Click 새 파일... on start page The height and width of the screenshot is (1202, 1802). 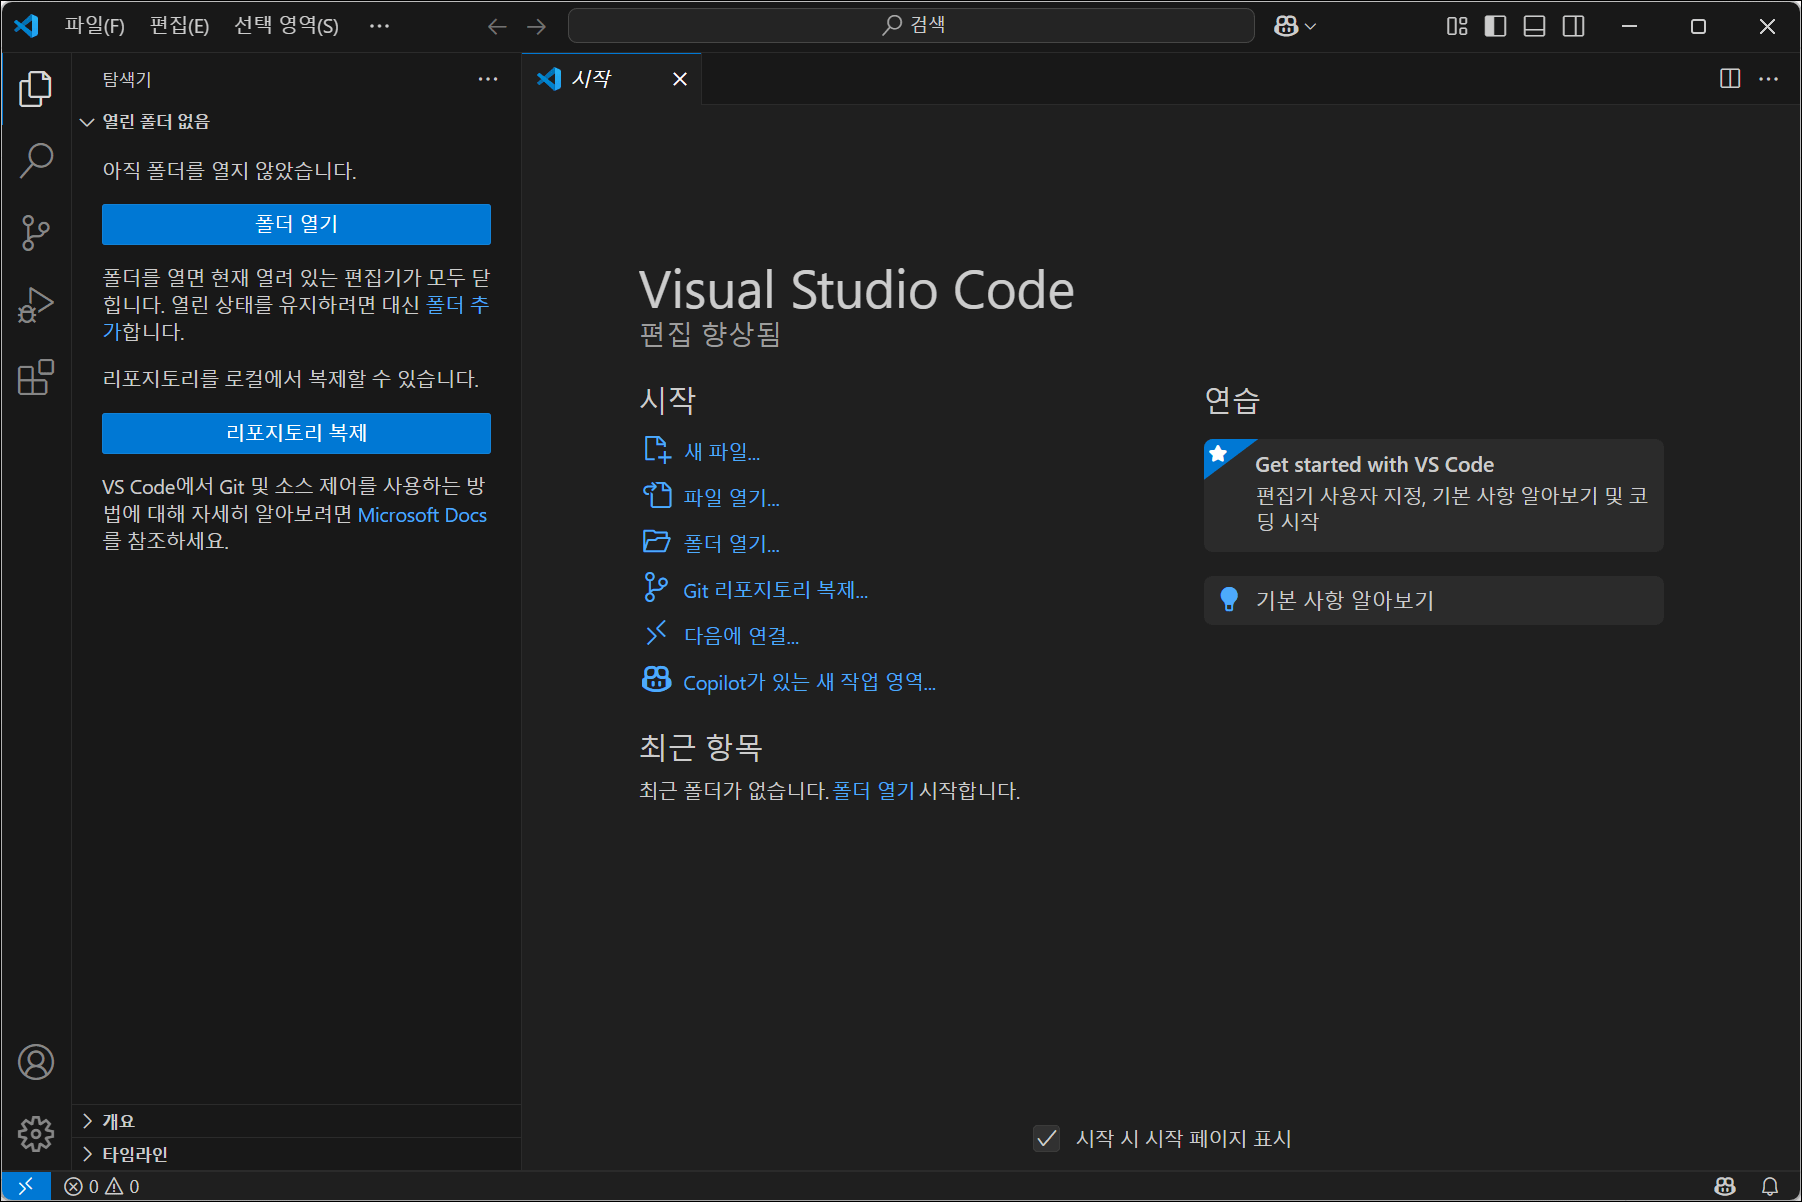701,451
